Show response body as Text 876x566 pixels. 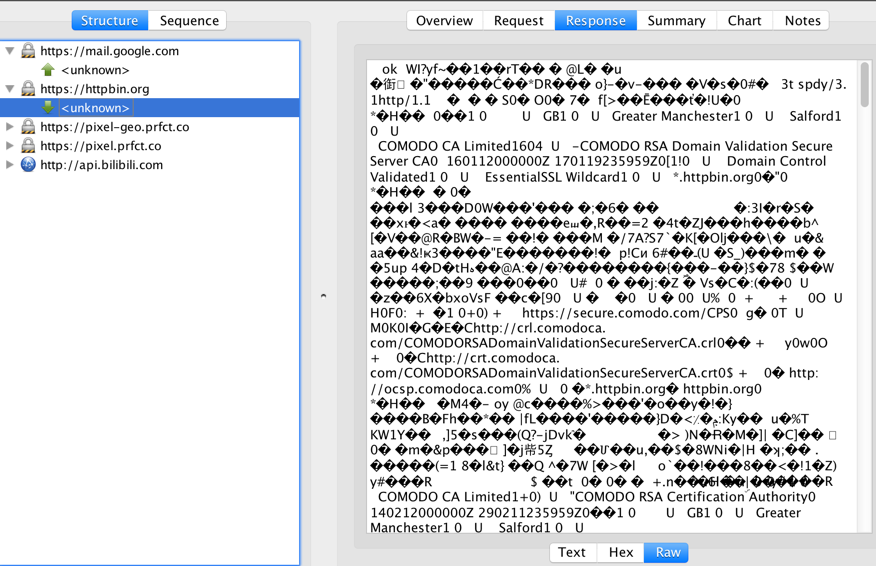tap(572, 552)
